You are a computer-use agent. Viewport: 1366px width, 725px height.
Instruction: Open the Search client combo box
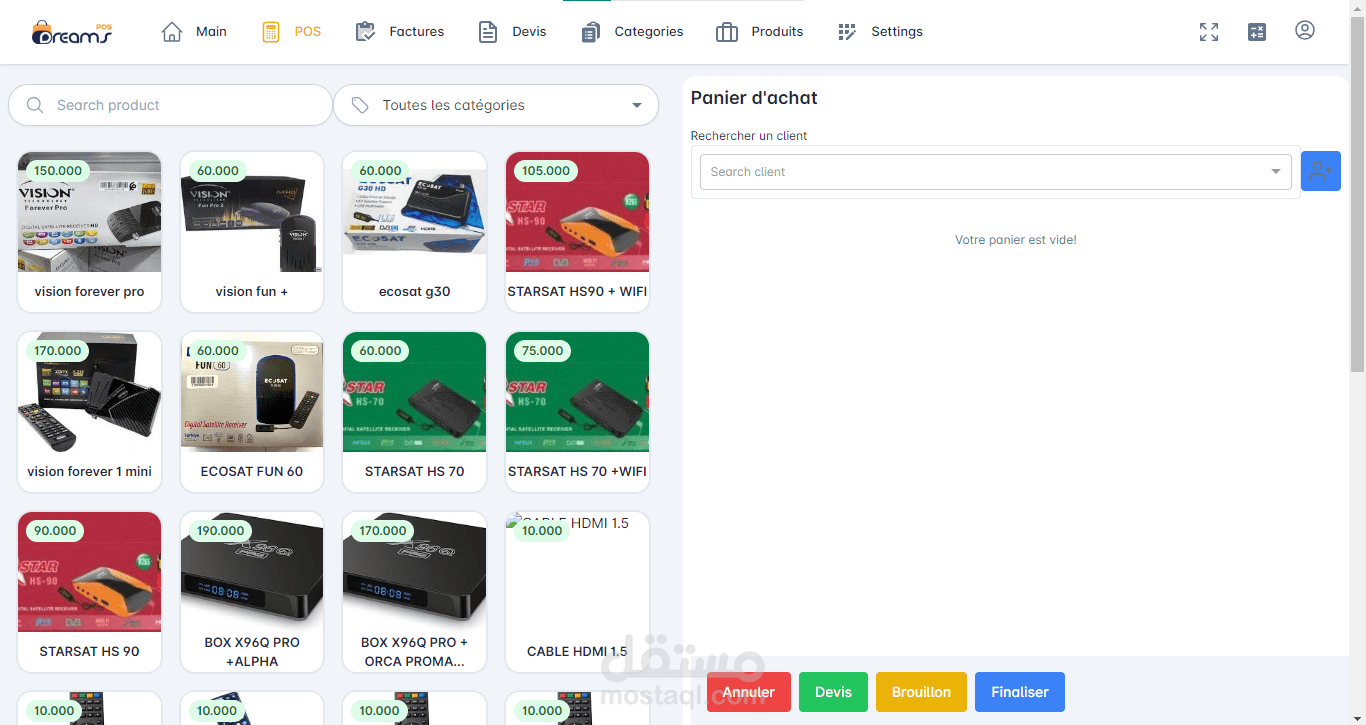[996, 172]
